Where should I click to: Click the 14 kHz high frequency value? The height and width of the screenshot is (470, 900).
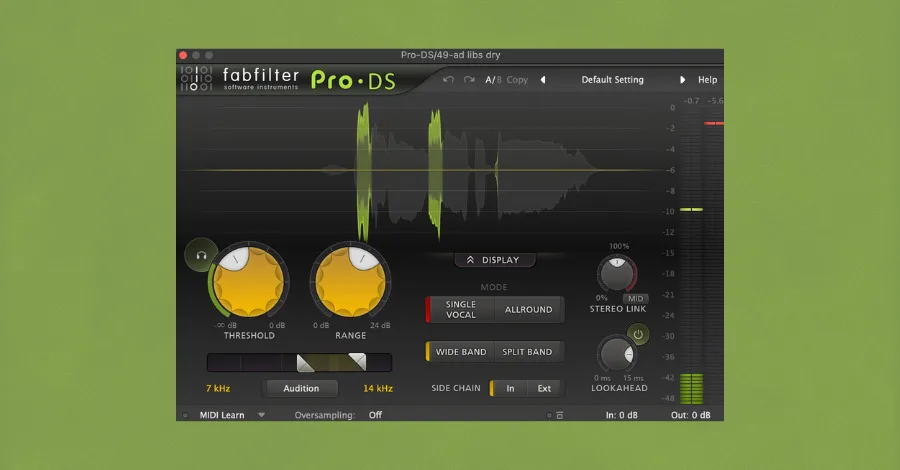coord(378,389)
